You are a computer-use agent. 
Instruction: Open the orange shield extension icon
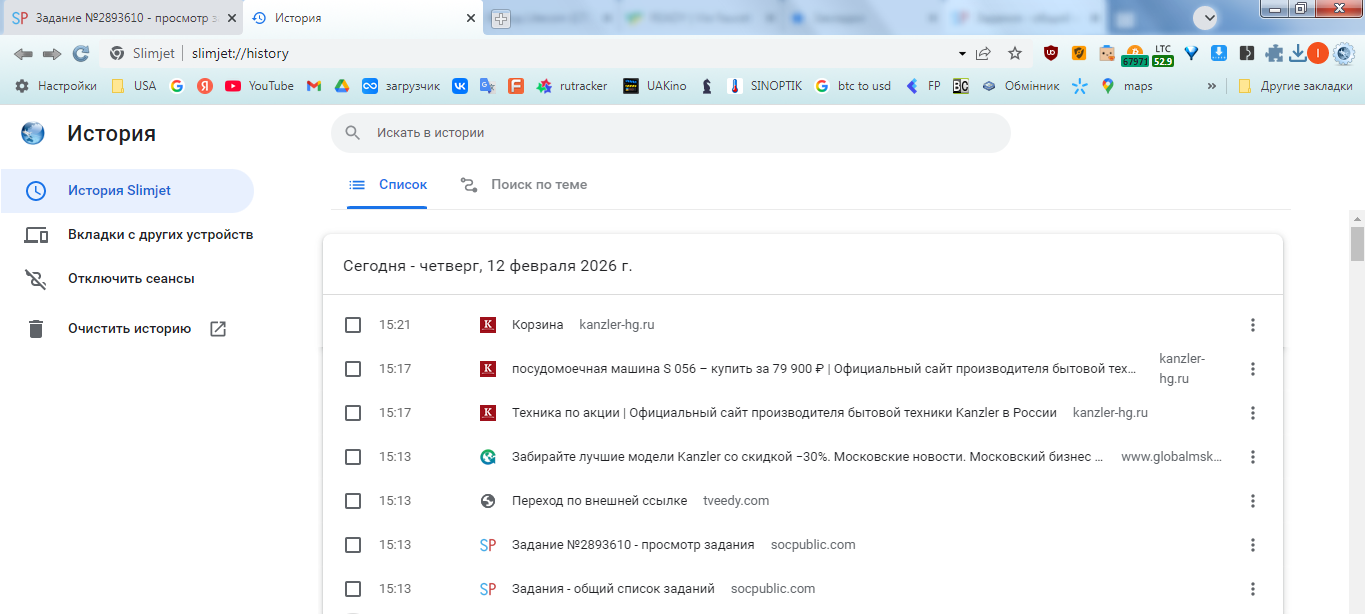click(x=1079, y=53)
